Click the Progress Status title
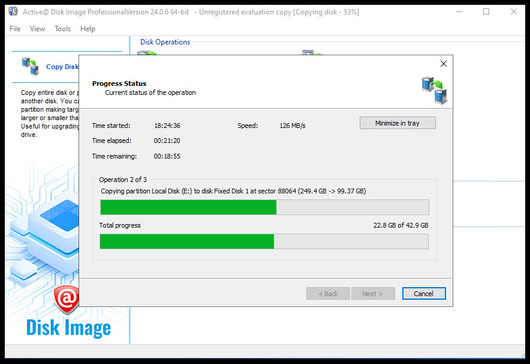530x364 pixels. point(119,83)
